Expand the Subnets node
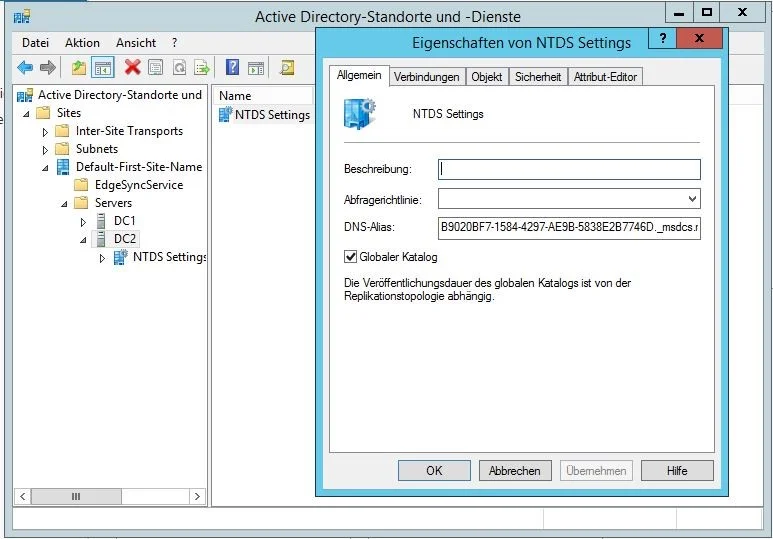Screen dimensions: 773x539 [45, 149]
